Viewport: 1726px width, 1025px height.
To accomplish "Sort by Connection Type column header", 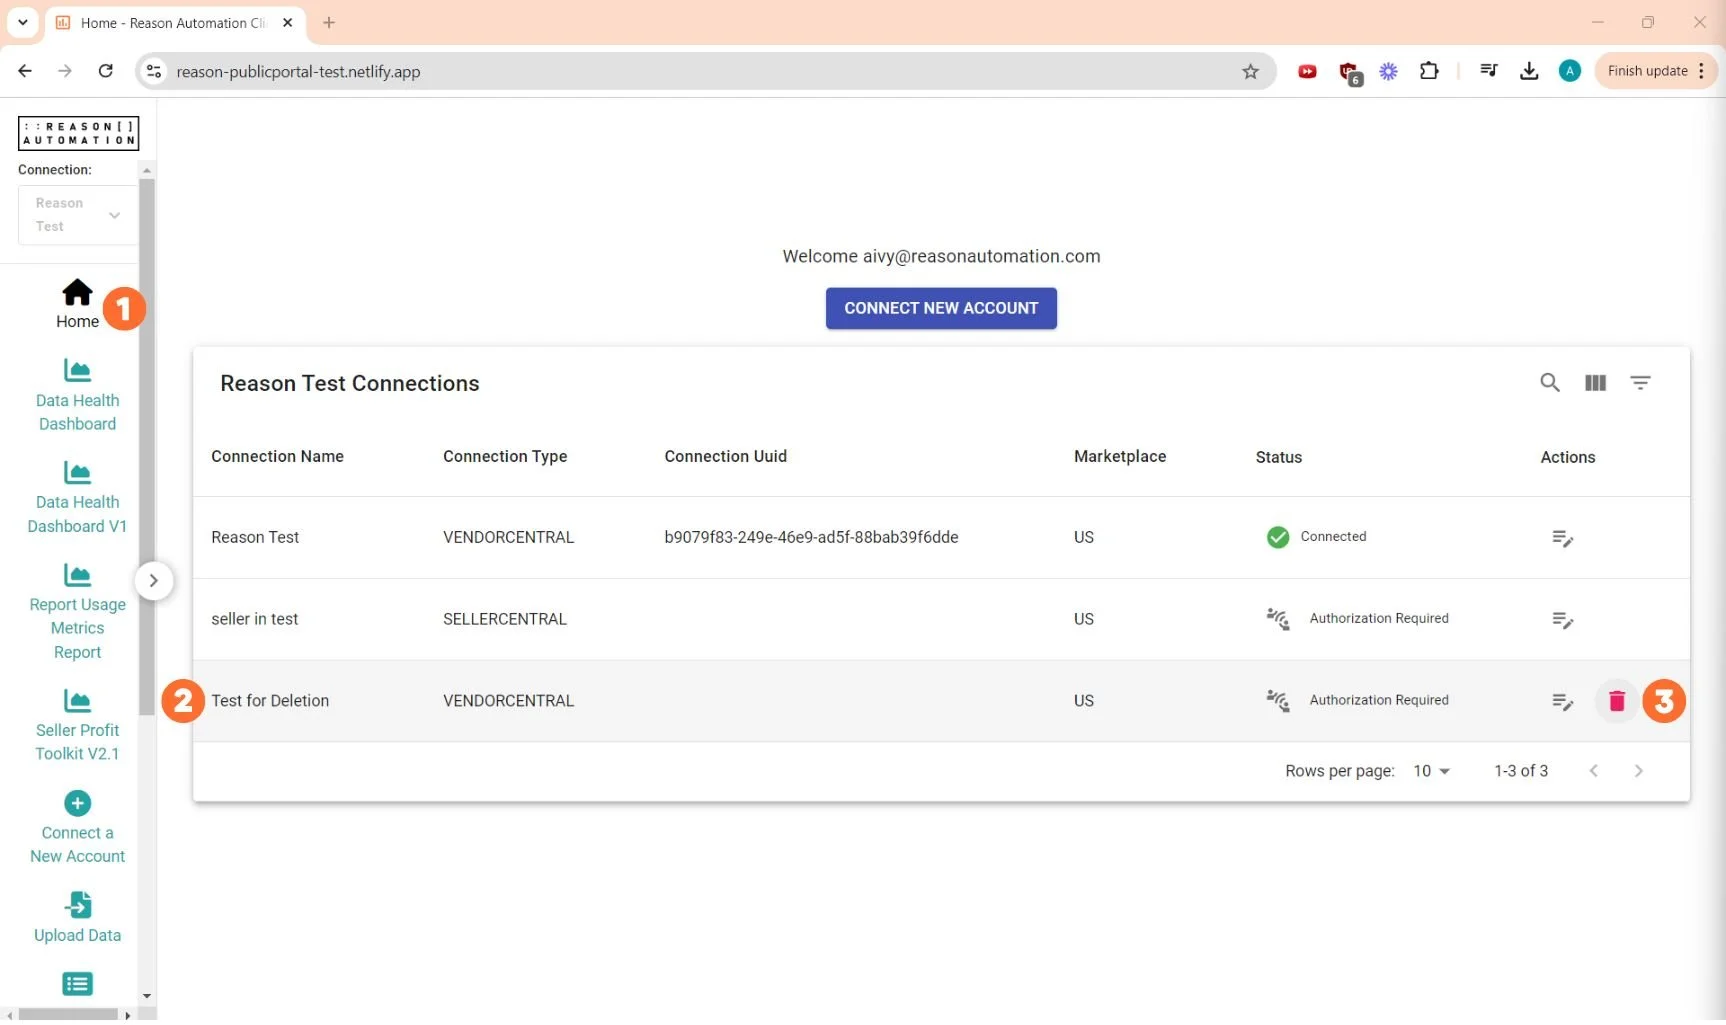I will [505, 457].
